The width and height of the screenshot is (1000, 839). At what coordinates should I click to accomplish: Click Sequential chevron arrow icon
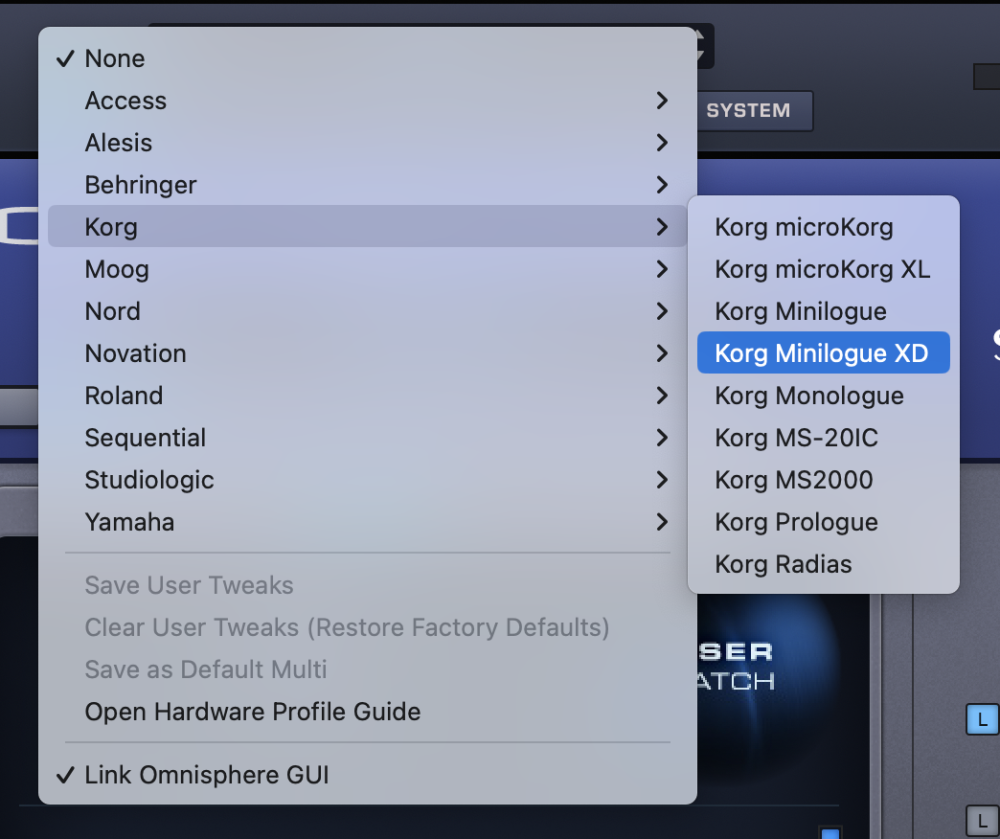(x=662, y=437)
